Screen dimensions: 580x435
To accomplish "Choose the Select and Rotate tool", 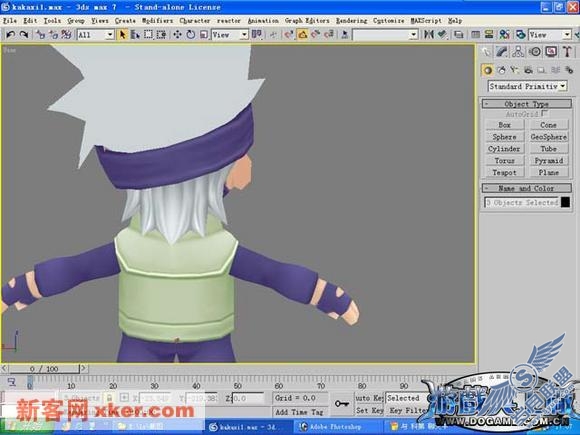I will [x=190, y=34].
